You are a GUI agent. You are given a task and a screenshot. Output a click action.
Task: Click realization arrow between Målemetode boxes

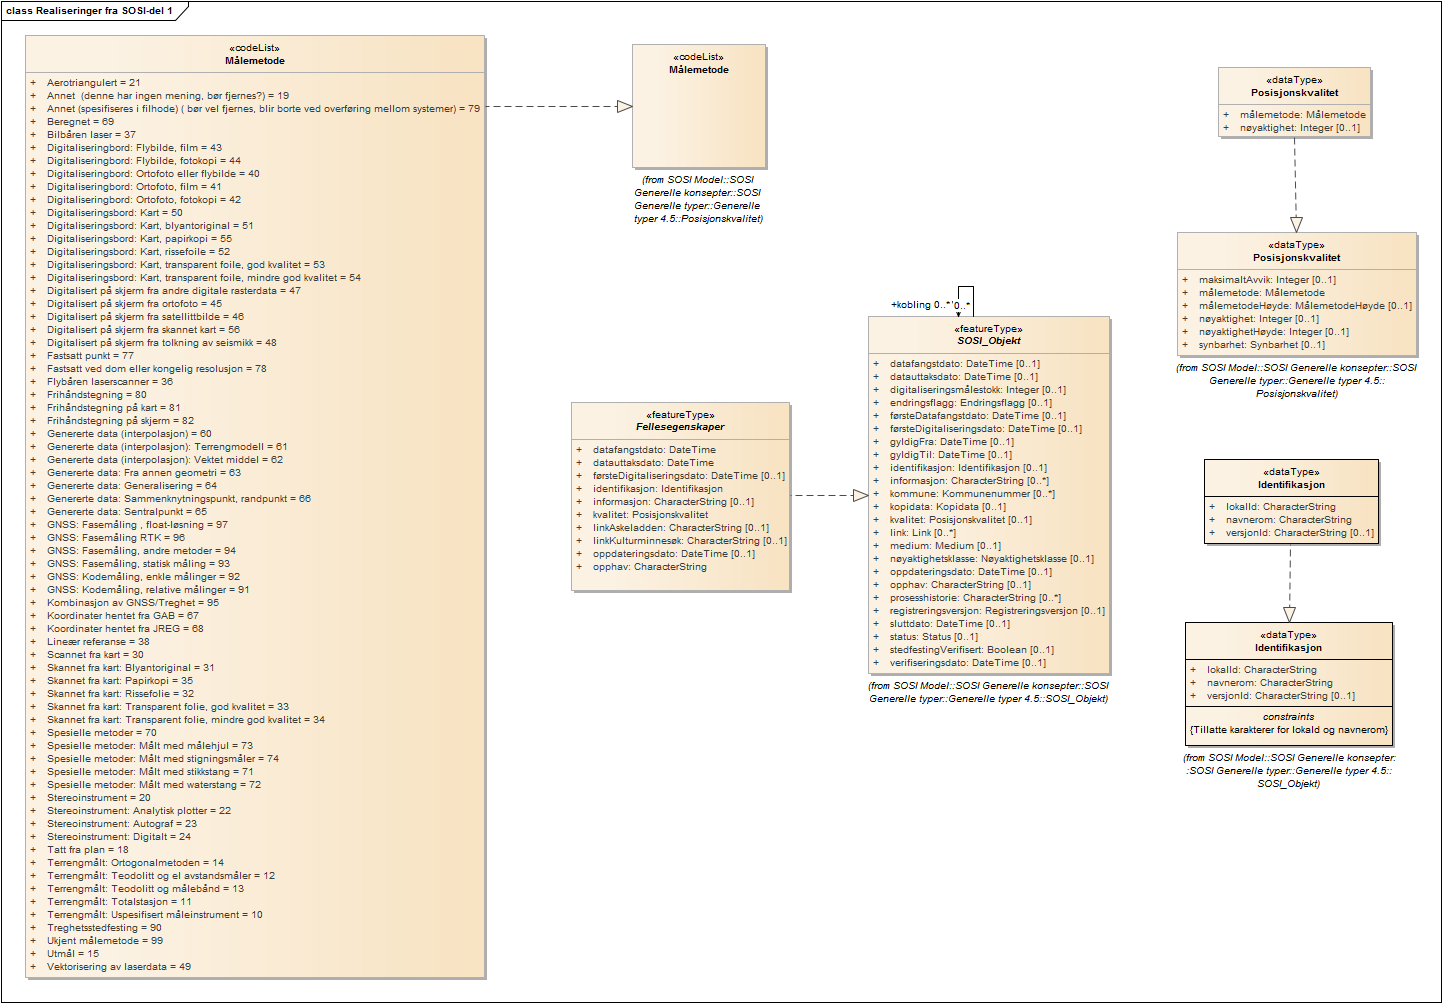559,106
